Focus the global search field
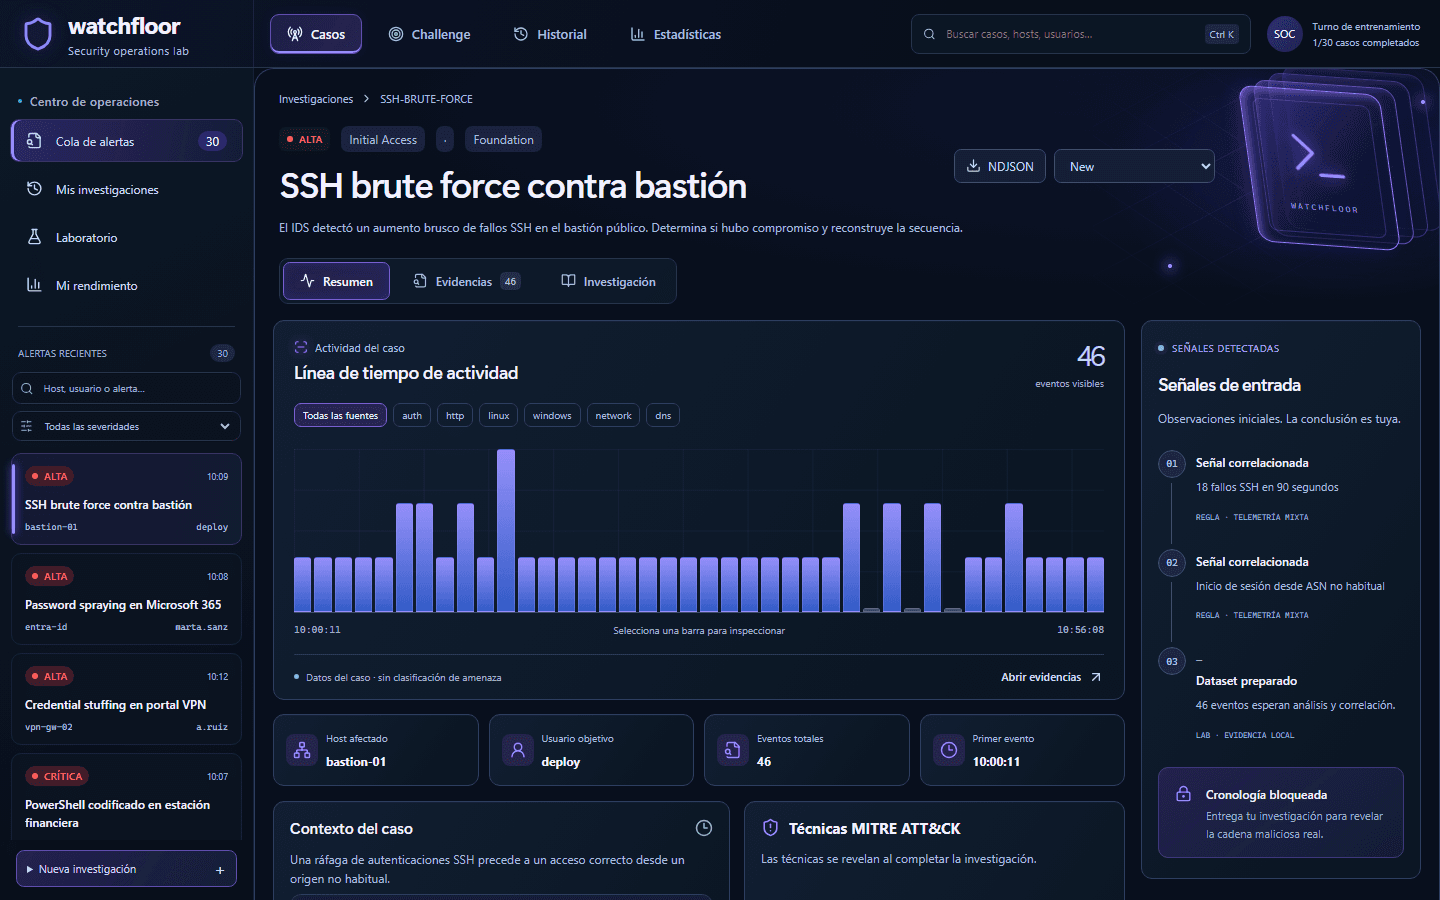Viewport: 1440px width, 900px height. (1080, 34)
